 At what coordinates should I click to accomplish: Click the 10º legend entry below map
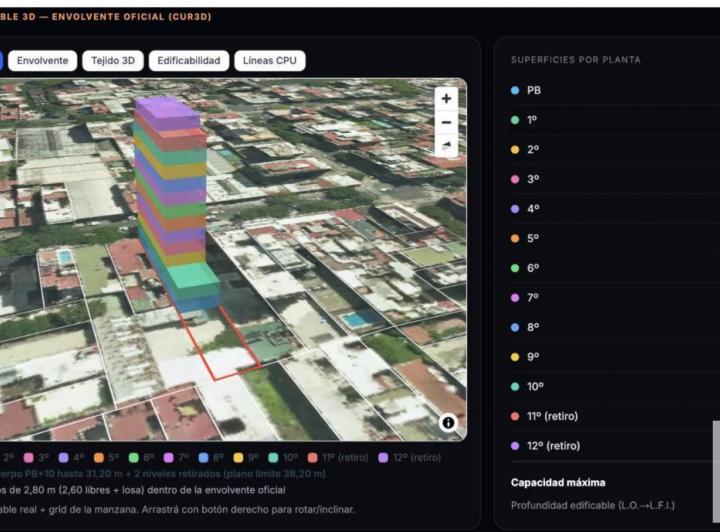[x=283, y=458]
